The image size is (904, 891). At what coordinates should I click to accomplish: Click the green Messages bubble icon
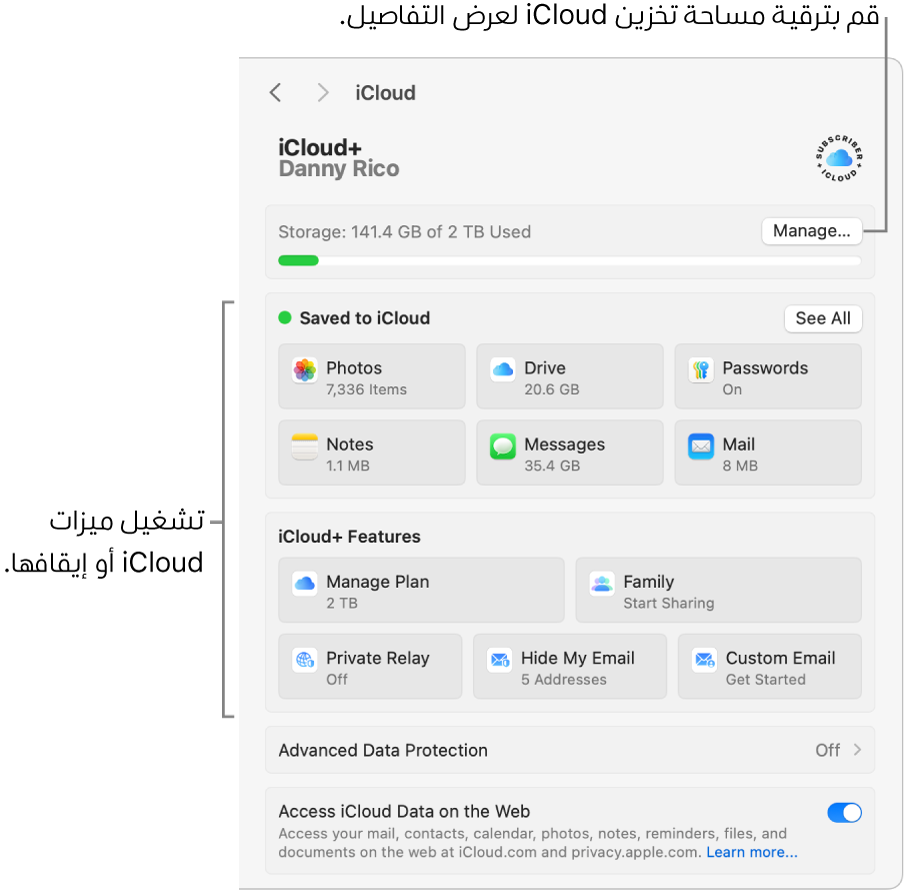[x=503, y=447]
